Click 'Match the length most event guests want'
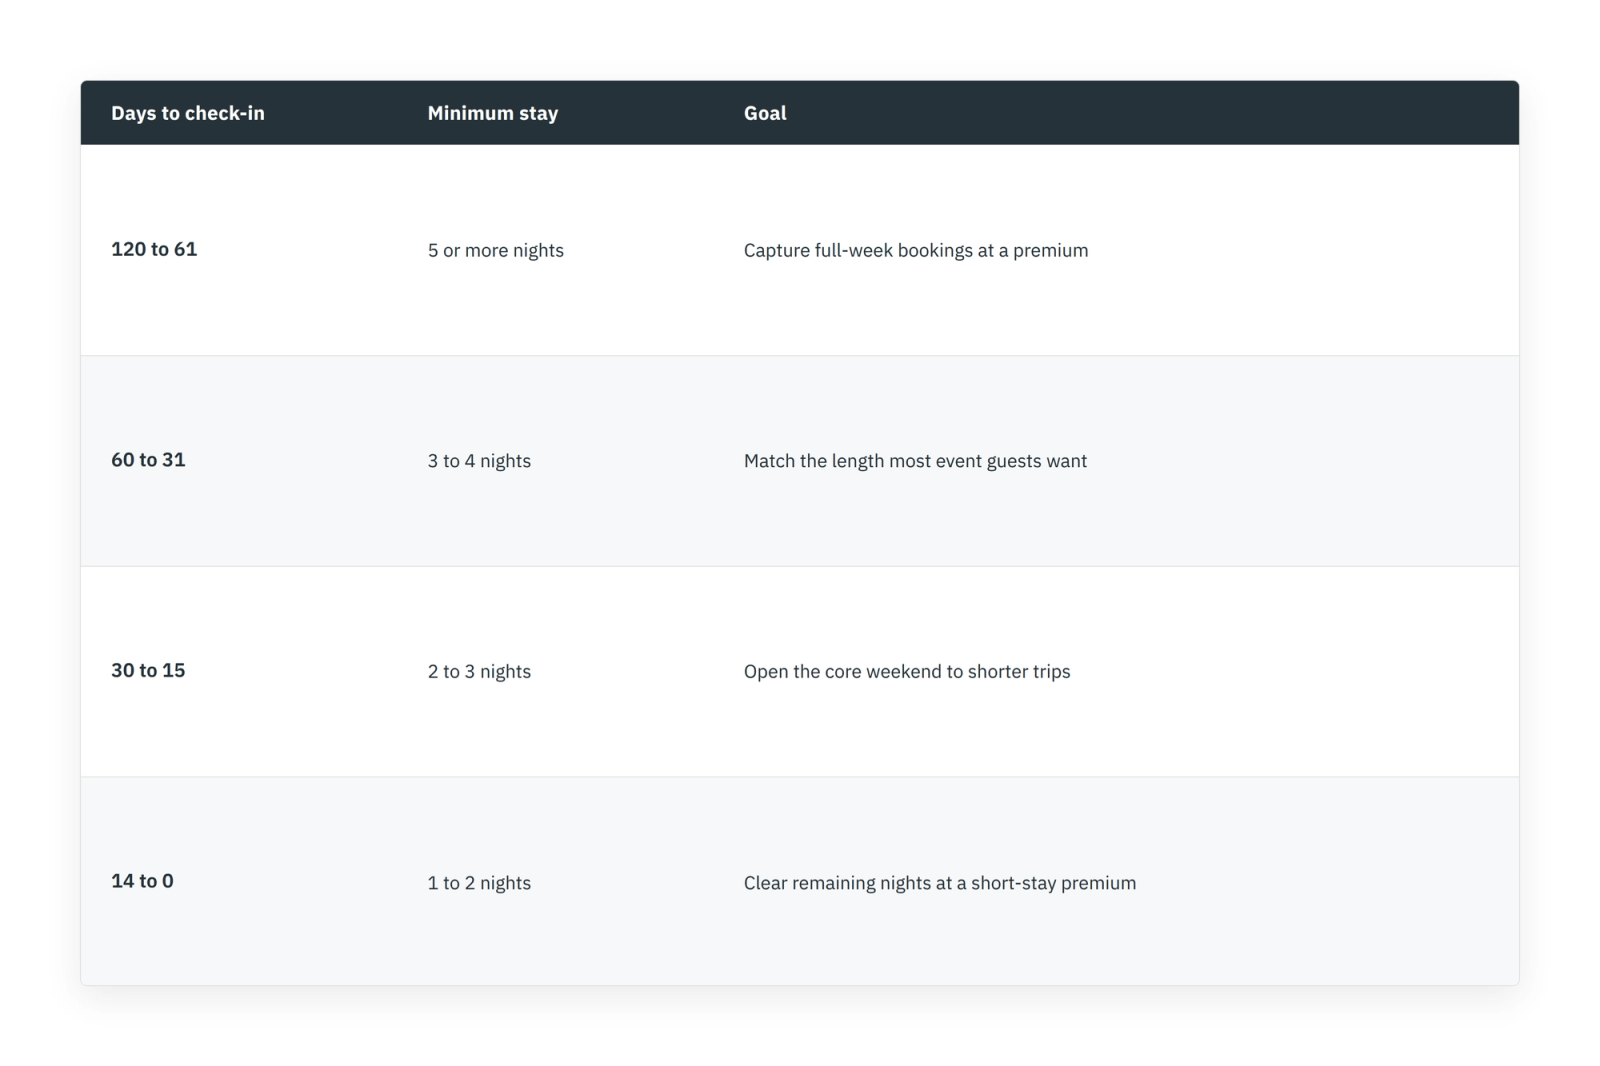The image size is (1600, 1066). [x=915, y=461]
